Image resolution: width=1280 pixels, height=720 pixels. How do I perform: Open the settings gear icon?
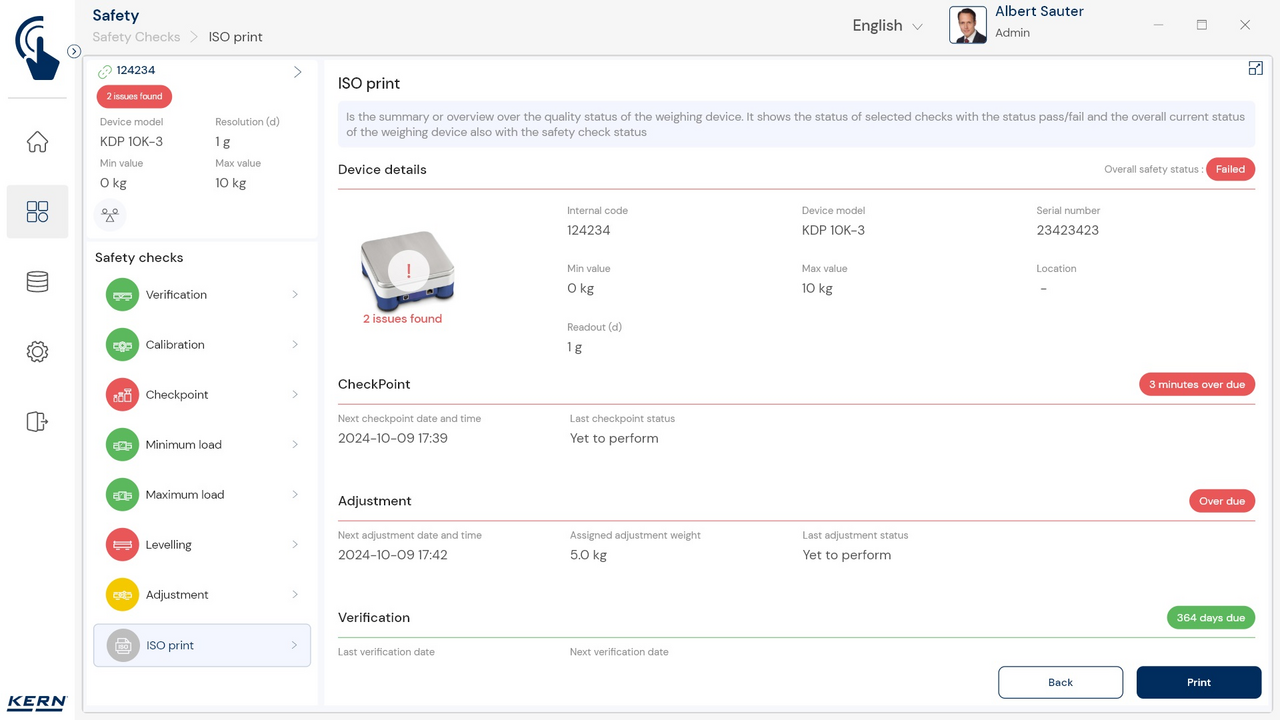pyautogui.click(x=37, y=352)
